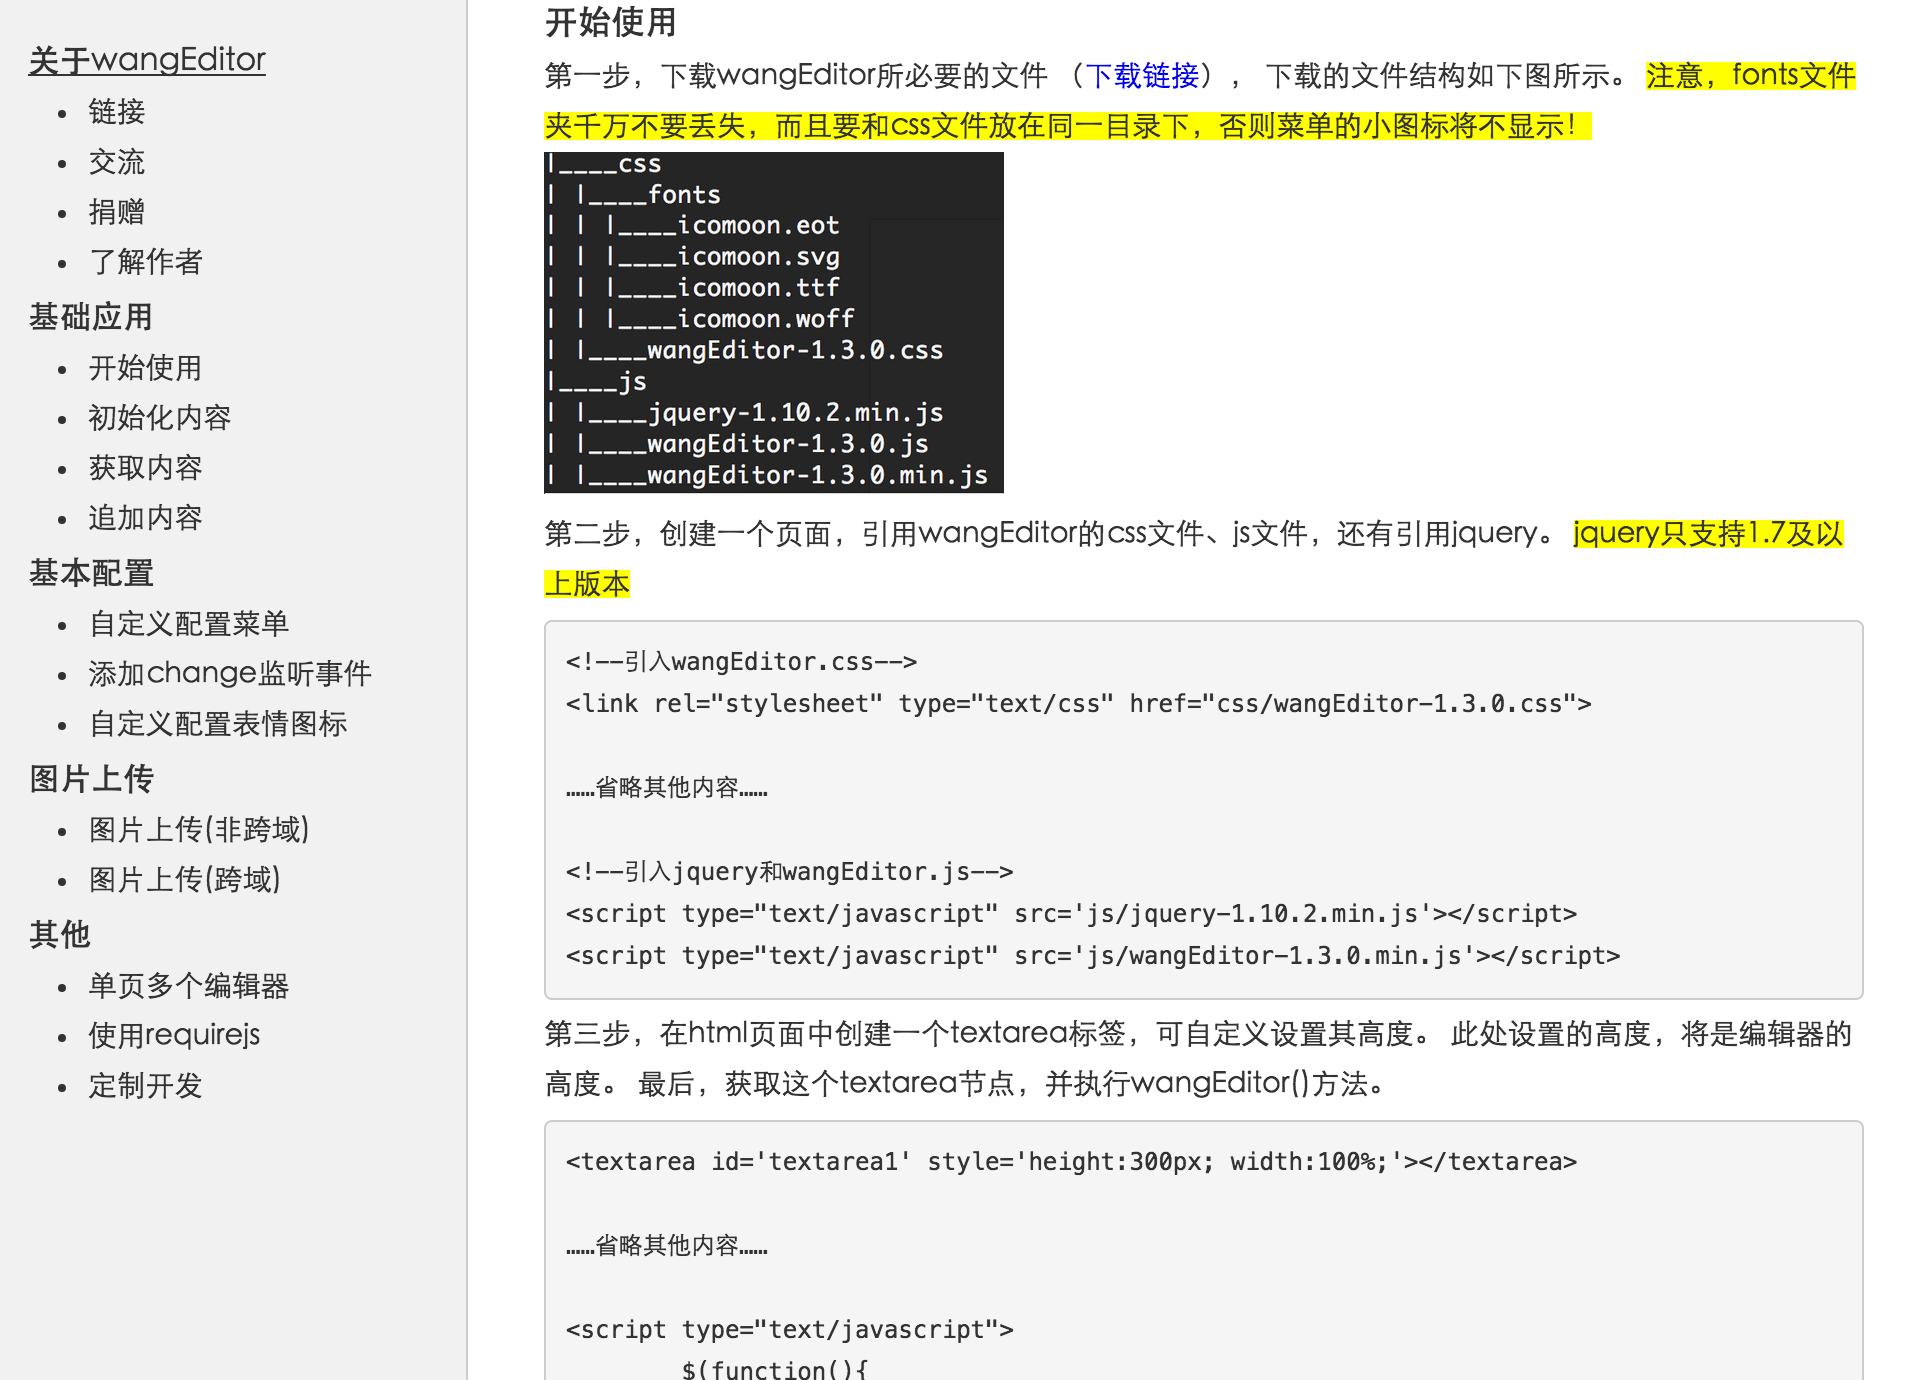
Task: Open 自定义配置菜单 sidebar link
Action: pos(189,624)
